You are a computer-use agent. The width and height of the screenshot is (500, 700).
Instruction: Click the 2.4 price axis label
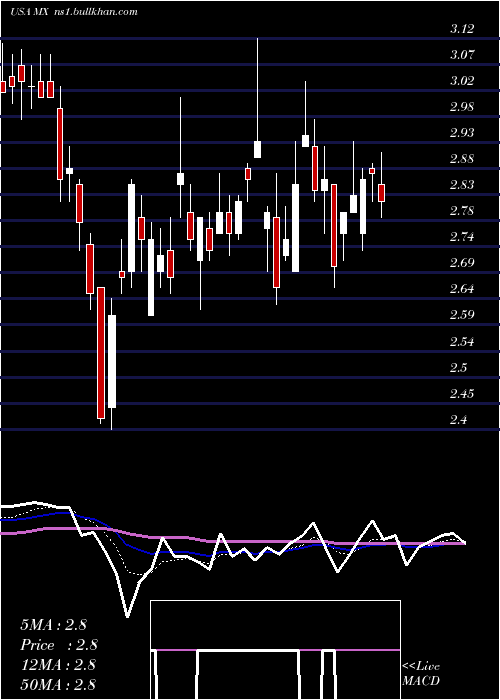click(458, 420)
